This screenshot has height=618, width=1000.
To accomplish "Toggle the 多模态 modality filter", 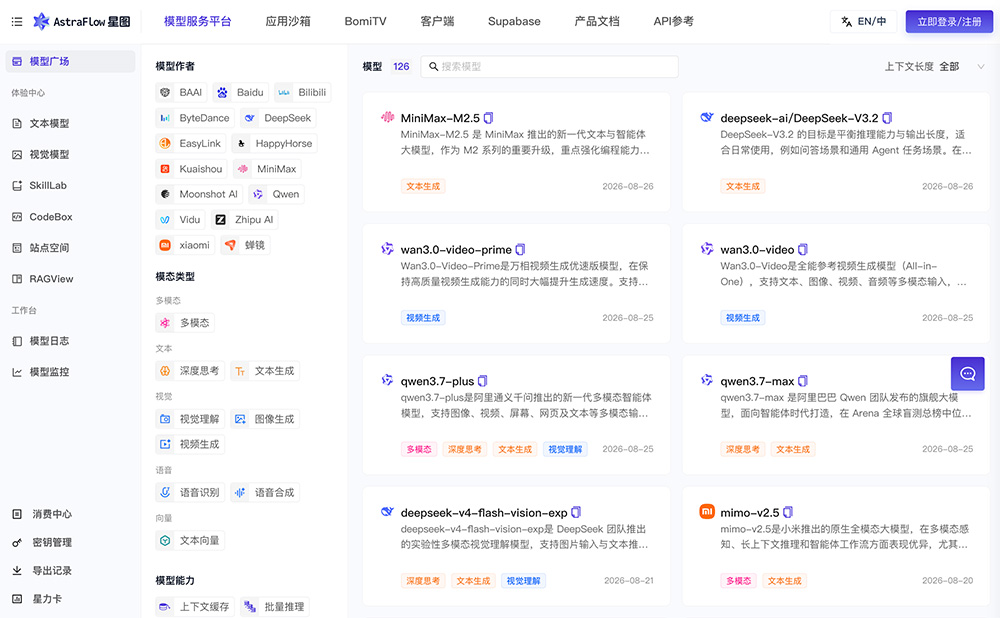I will click(x=185, y=323).
